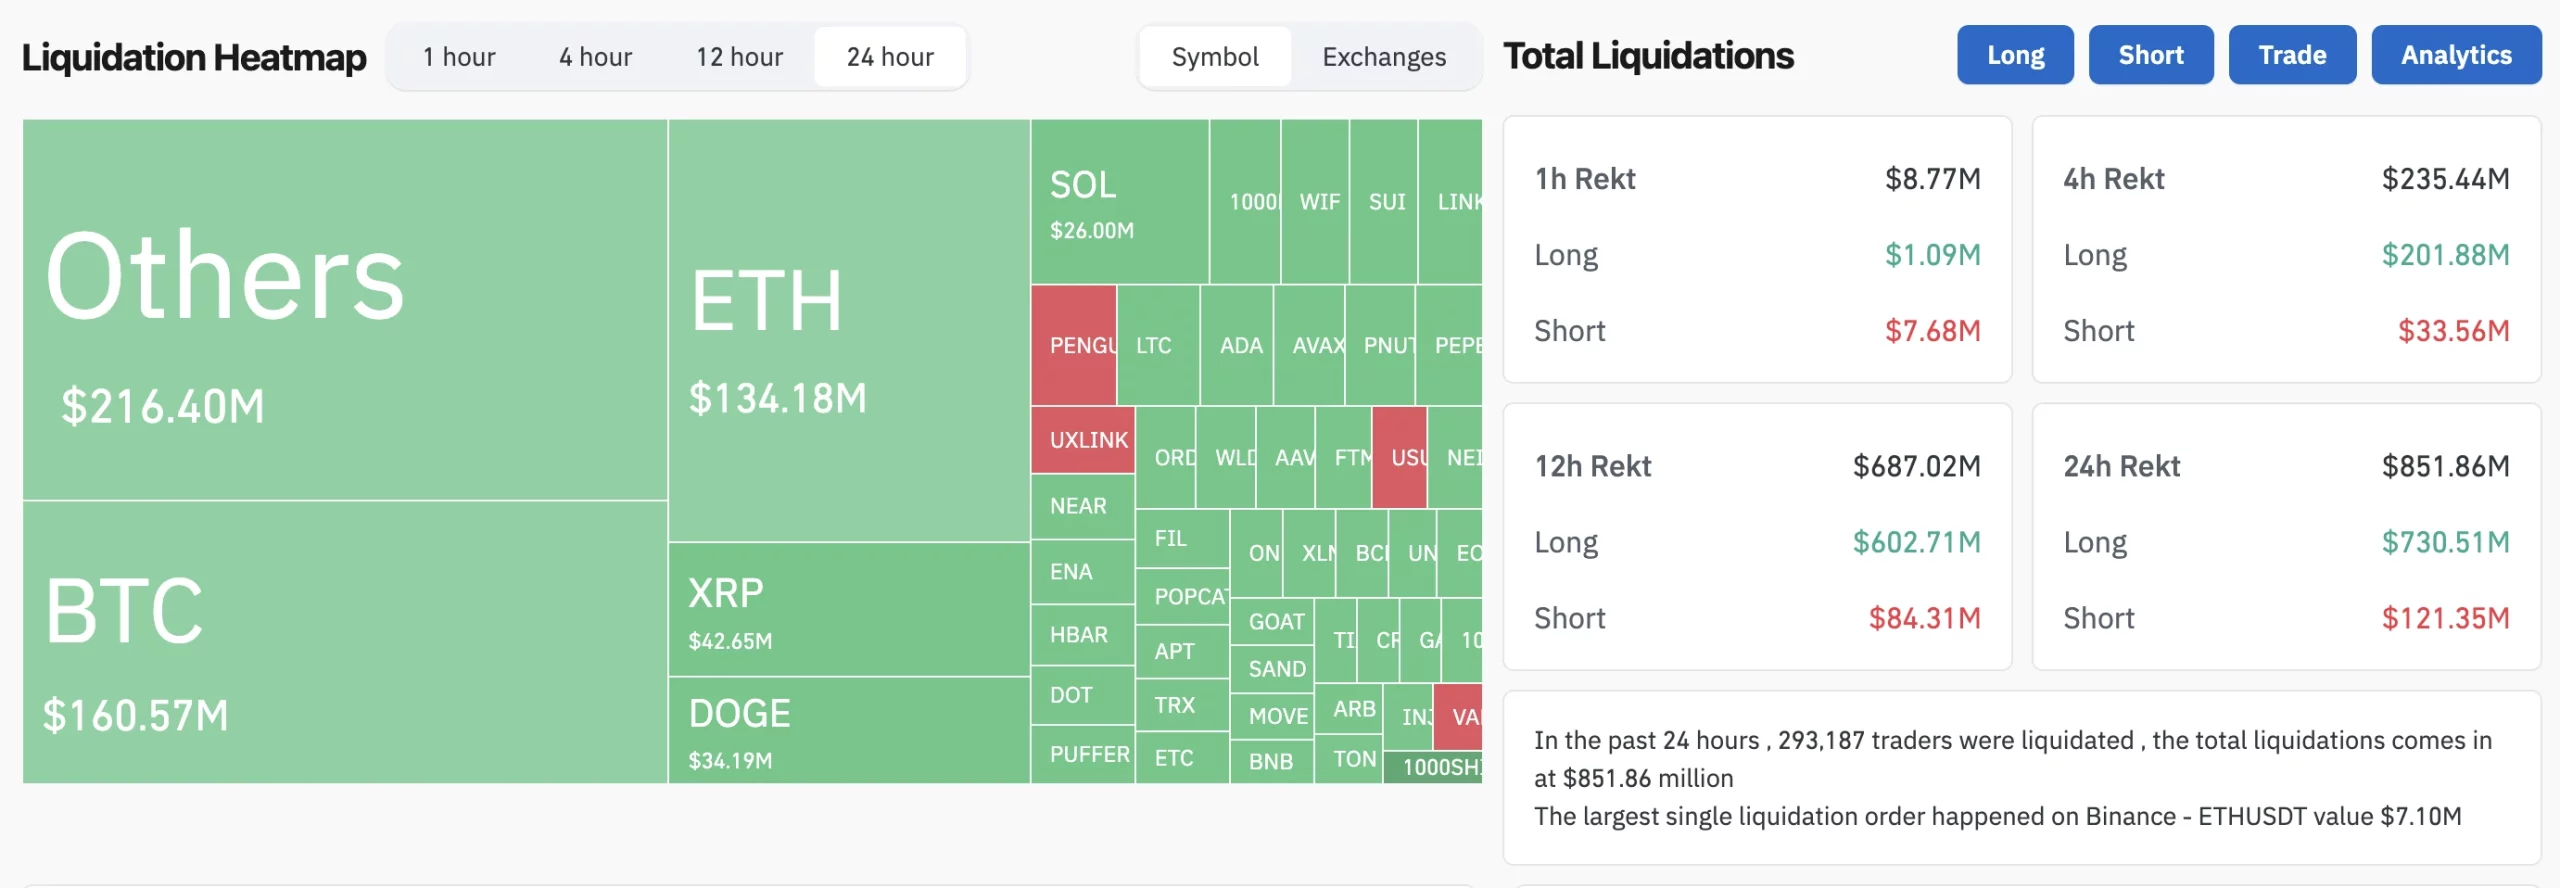Click the blue Short button
The width and height of the screenshot is (2560, 888).
point(2151,55)
